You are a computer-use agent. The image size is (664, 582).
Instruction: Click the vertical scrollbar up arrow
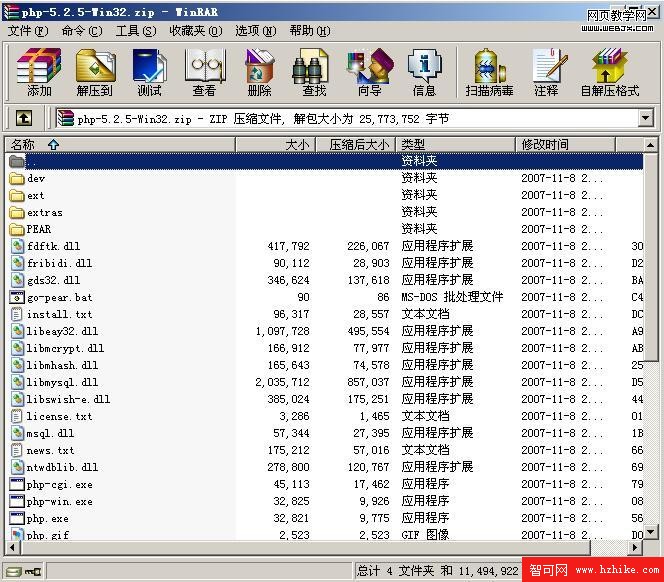651,145
